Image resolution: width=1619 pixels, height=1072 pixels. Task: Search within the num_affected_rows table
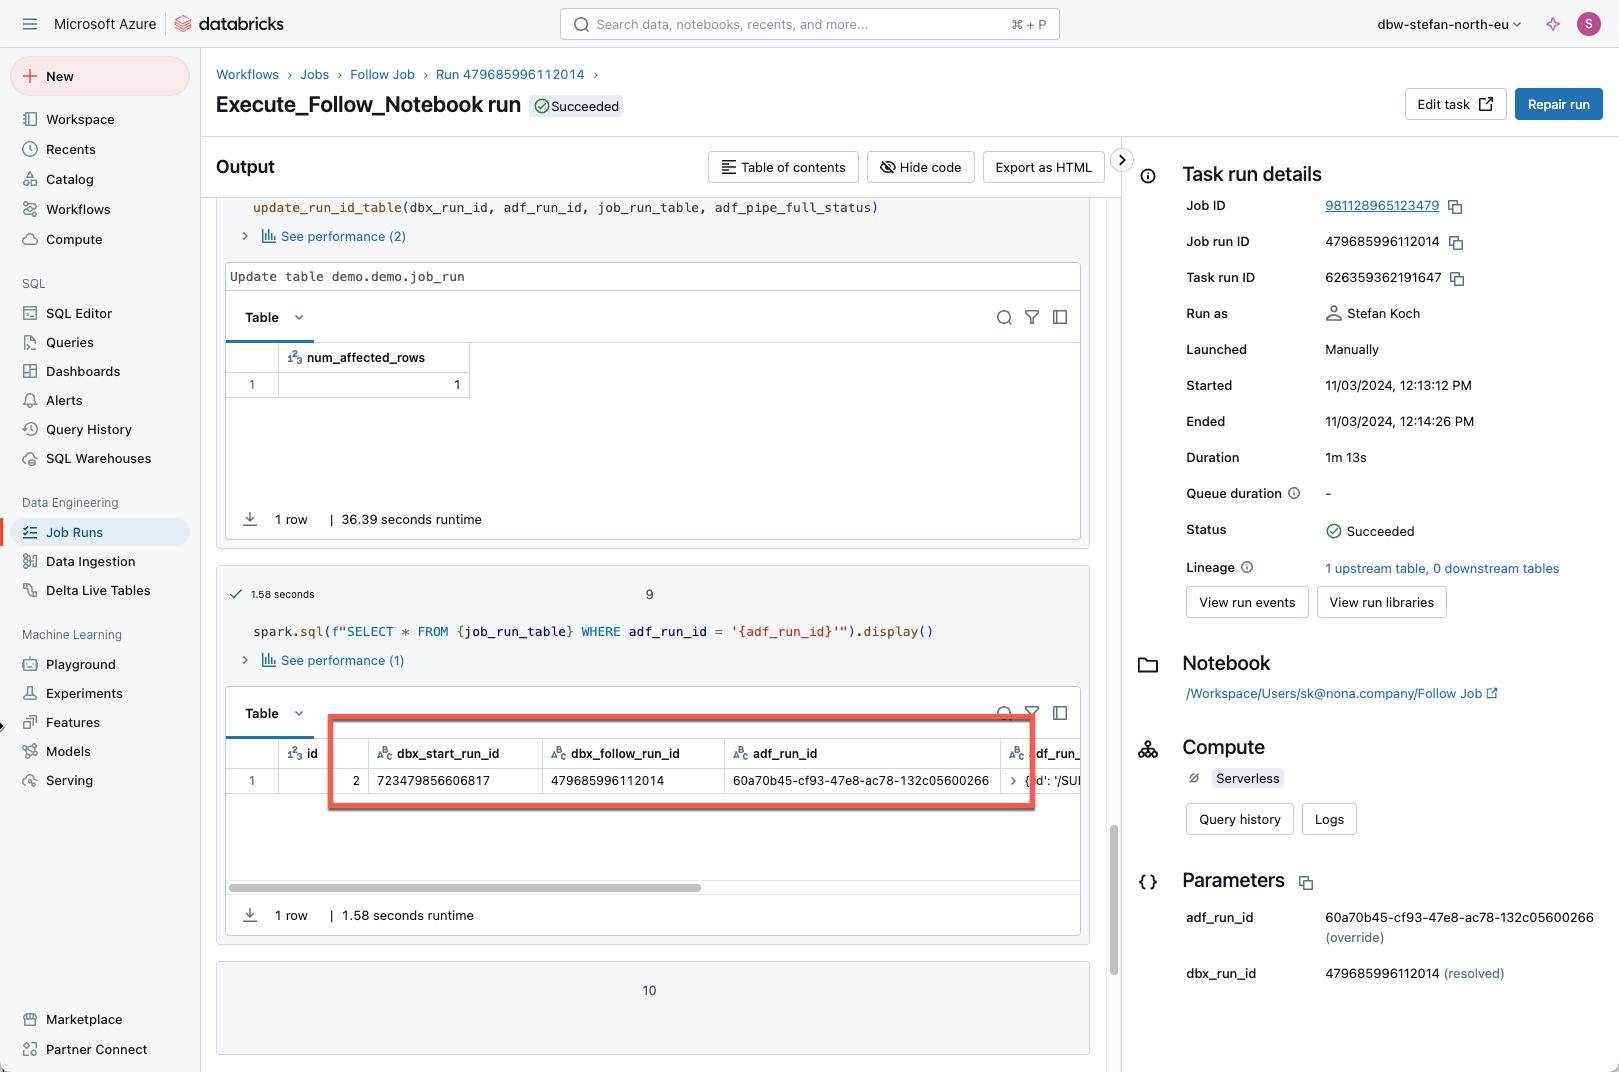[1004, 317]
